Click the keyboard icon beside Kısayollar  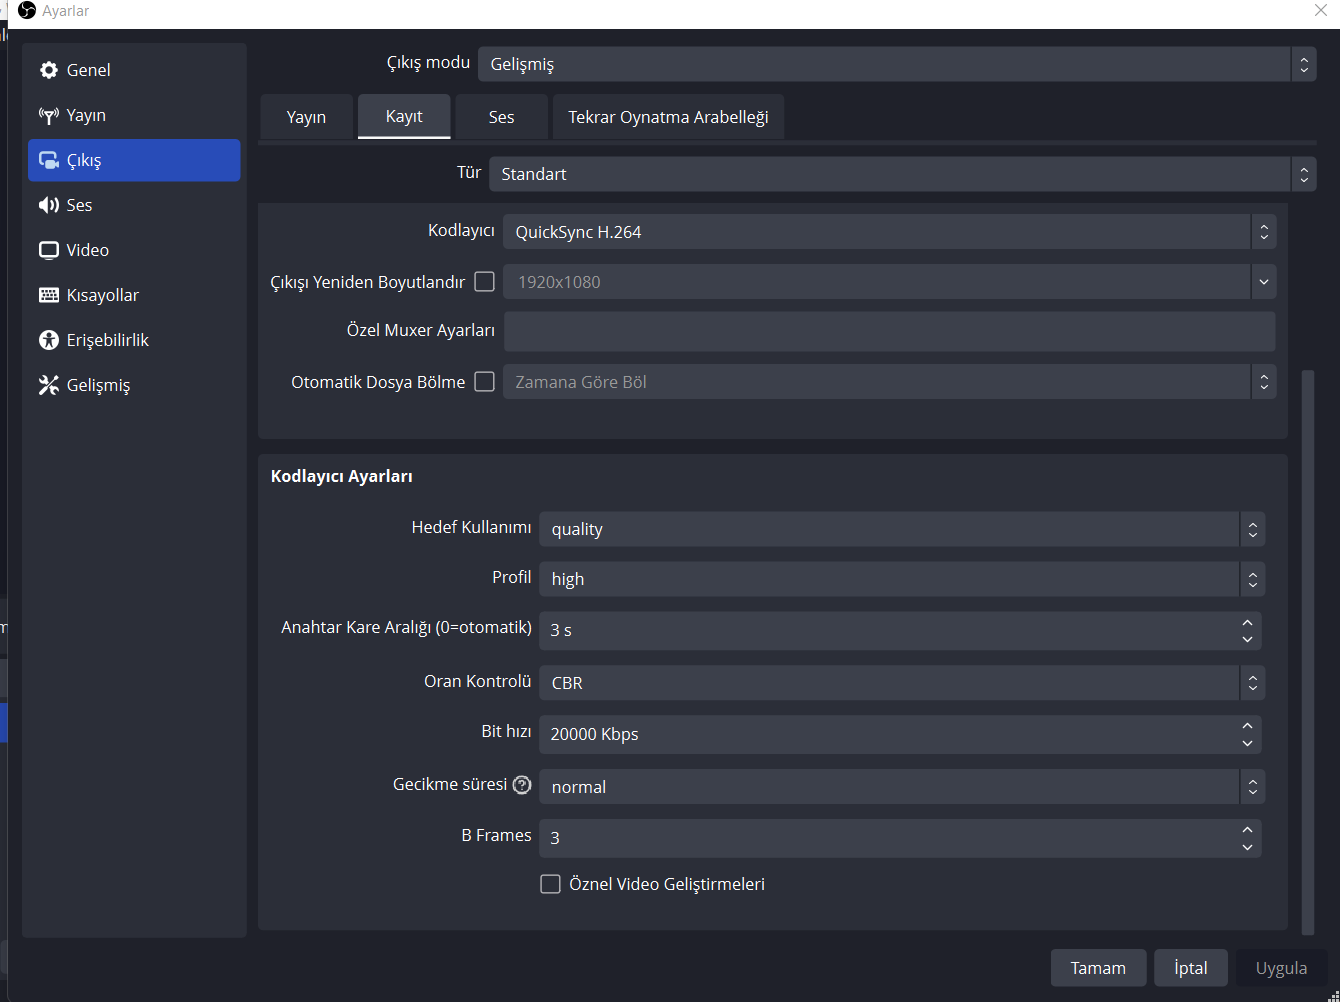[x=49, y=295]
